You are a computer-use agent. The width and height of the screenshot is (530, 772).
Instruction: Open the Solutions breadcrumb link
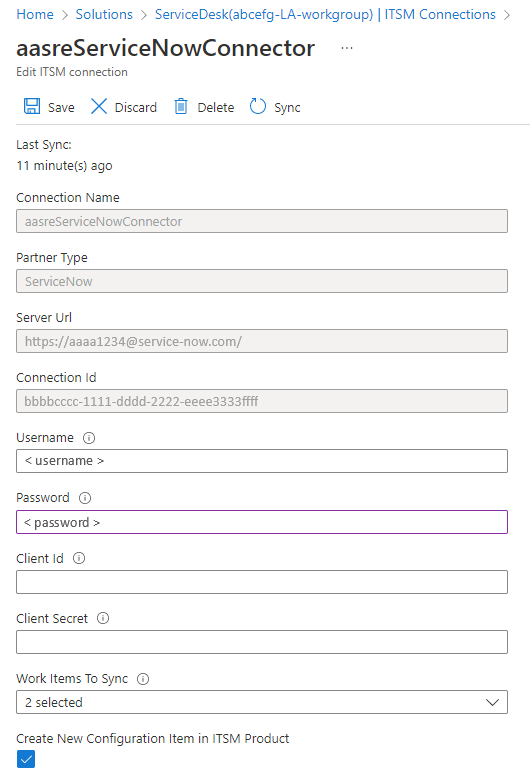pos(104,14)
